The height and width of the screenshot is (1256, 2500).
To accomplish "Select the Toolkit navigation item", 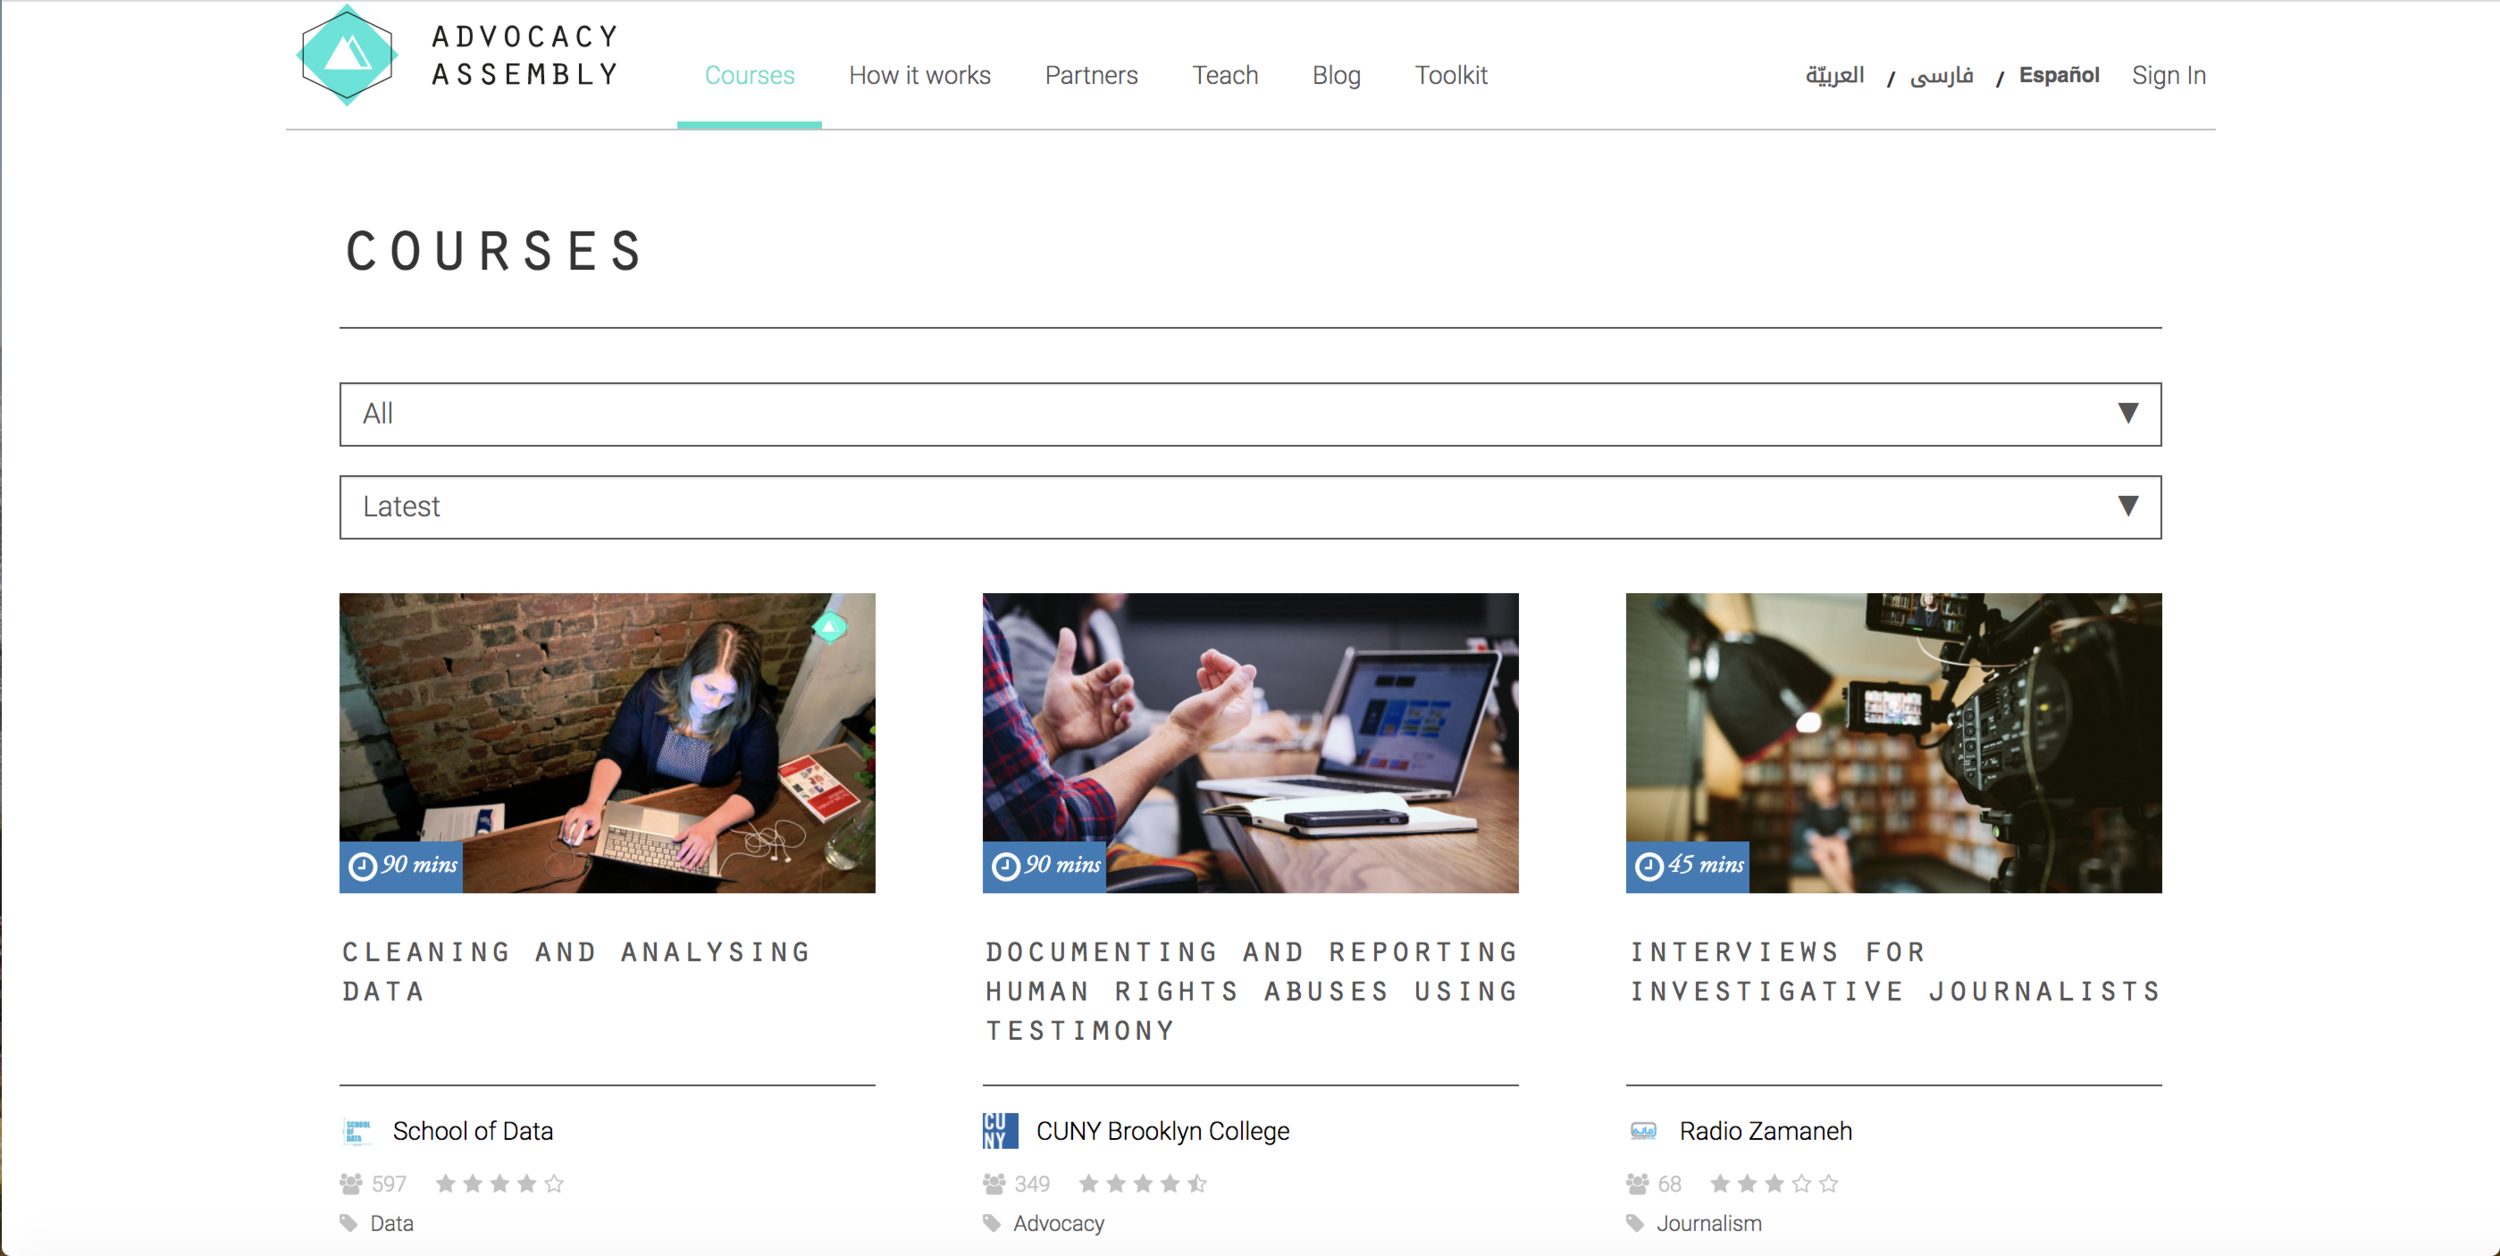I will pyautogui.click(x=1450, y=76).
